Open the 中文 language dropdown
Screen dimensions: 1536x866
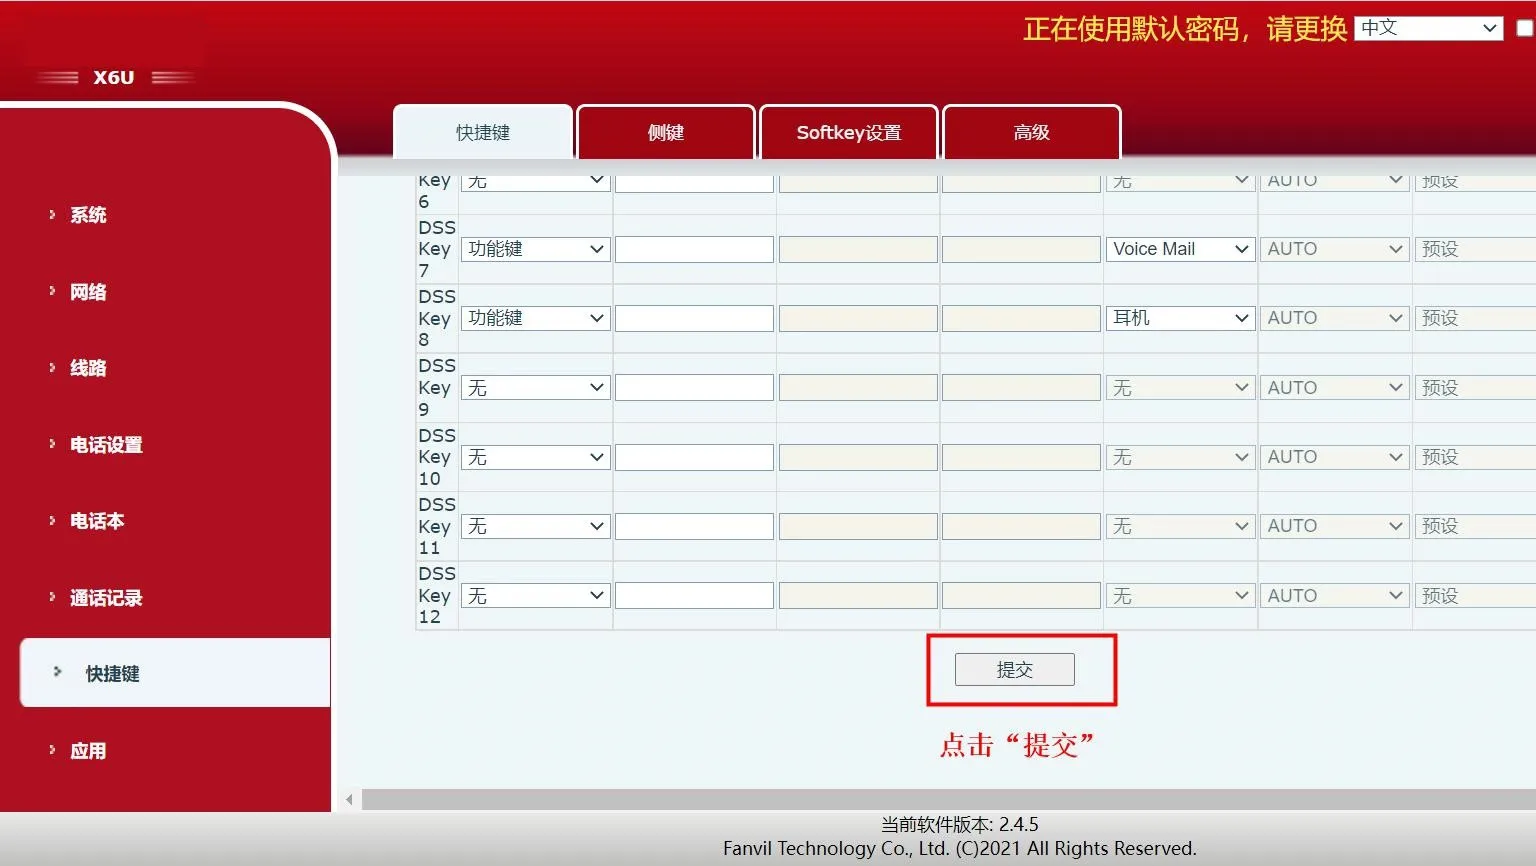click(1427, 28)
